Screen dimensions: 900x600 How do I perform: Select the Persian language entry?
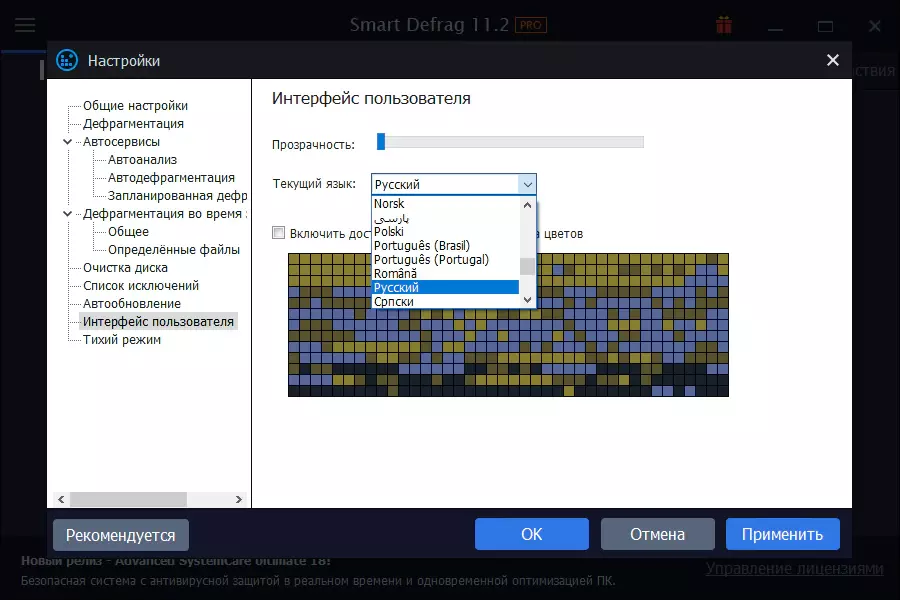(x=445, y=218)
